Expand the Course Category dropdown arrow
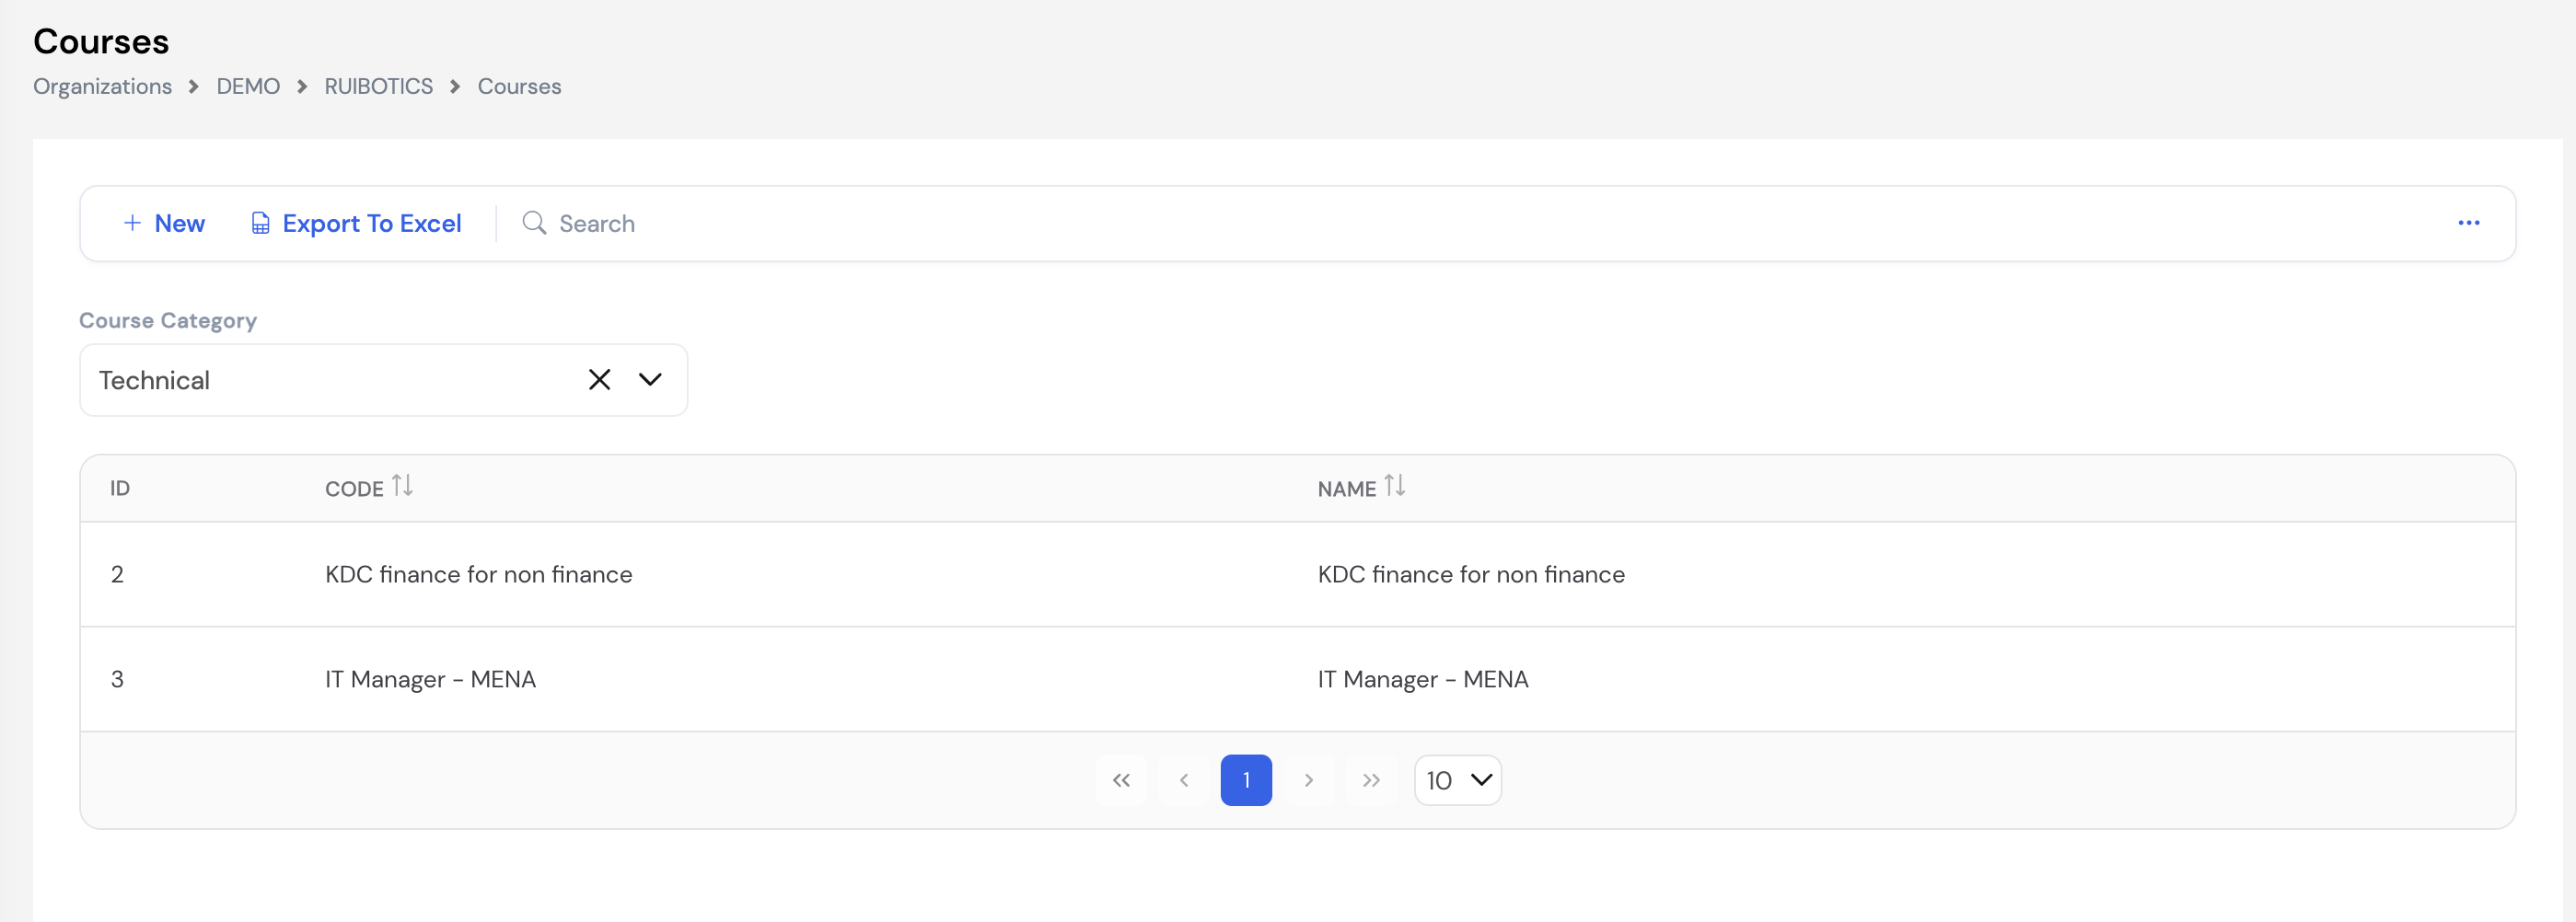 tap(650, 380)
